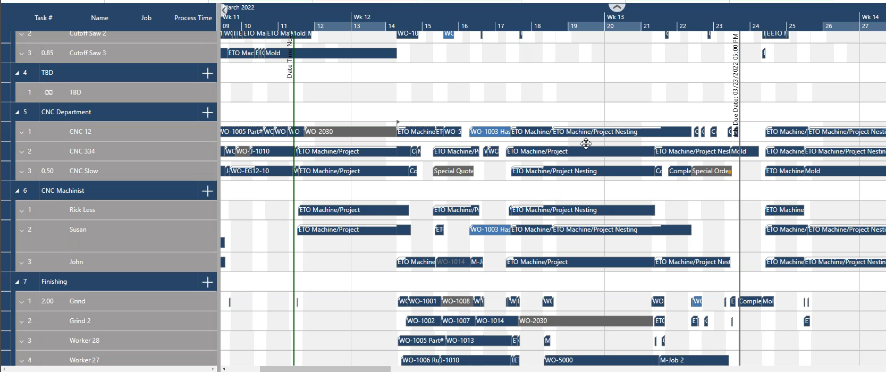Add a task to the TBD group

click(x=207, y=73)
